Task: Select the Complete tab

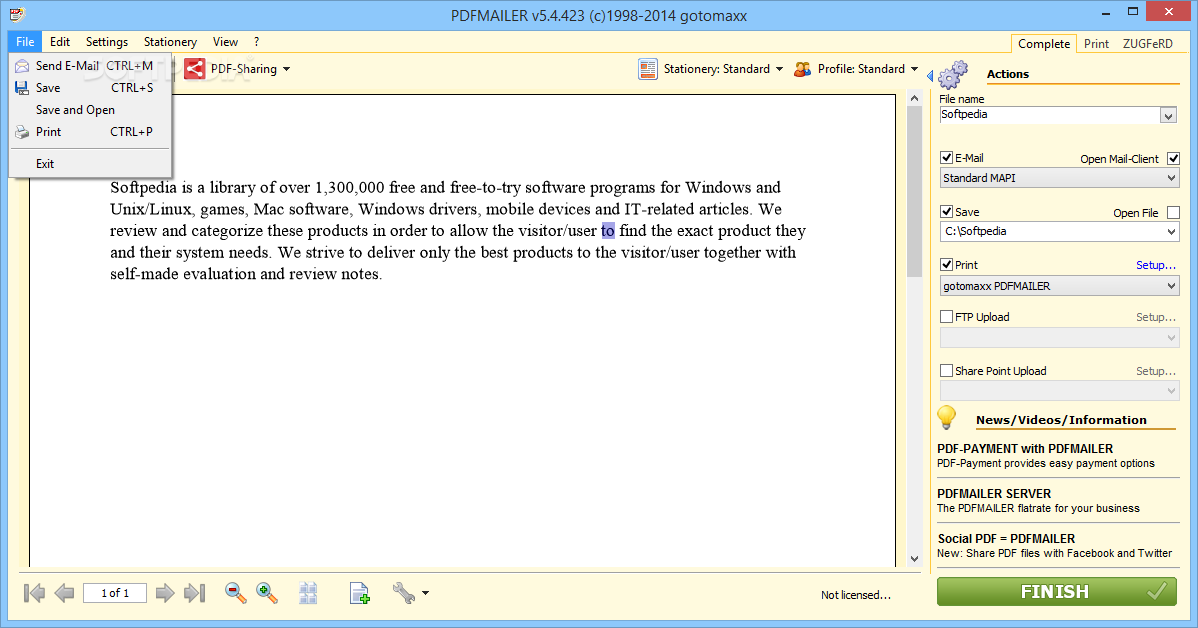Action: click(x=1044, y=44)
